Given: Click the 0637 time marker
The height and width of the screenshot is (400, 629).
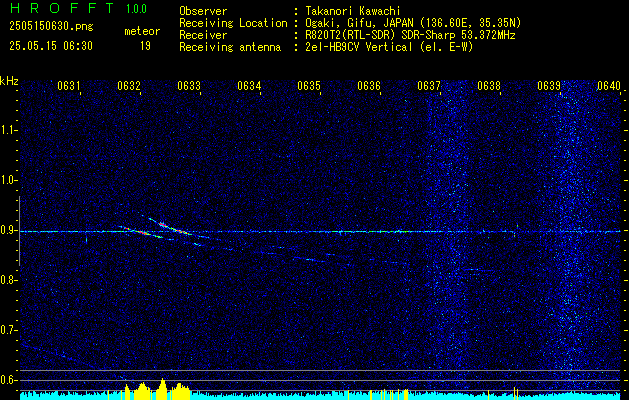Looking at the screenshot, I should [429, 86].
